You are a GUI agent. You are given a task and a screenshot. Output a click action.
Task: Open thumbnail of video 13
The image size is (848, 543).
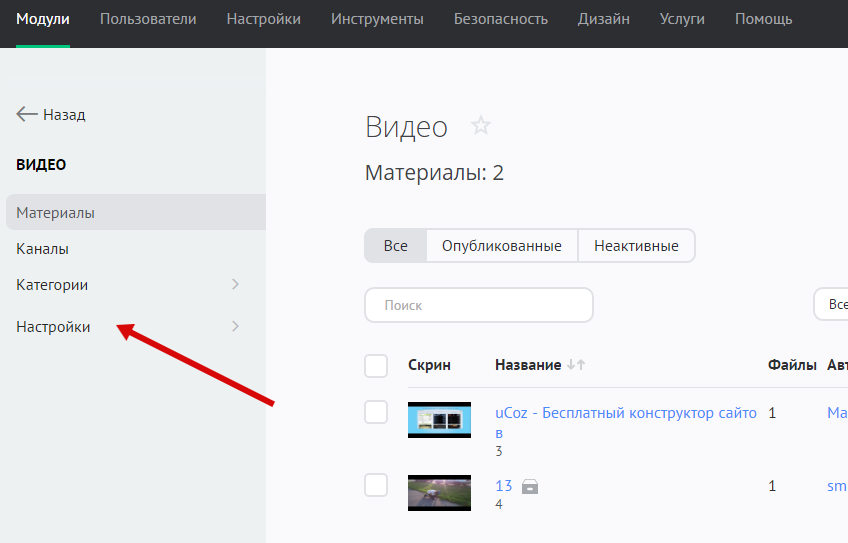point(439,493)
